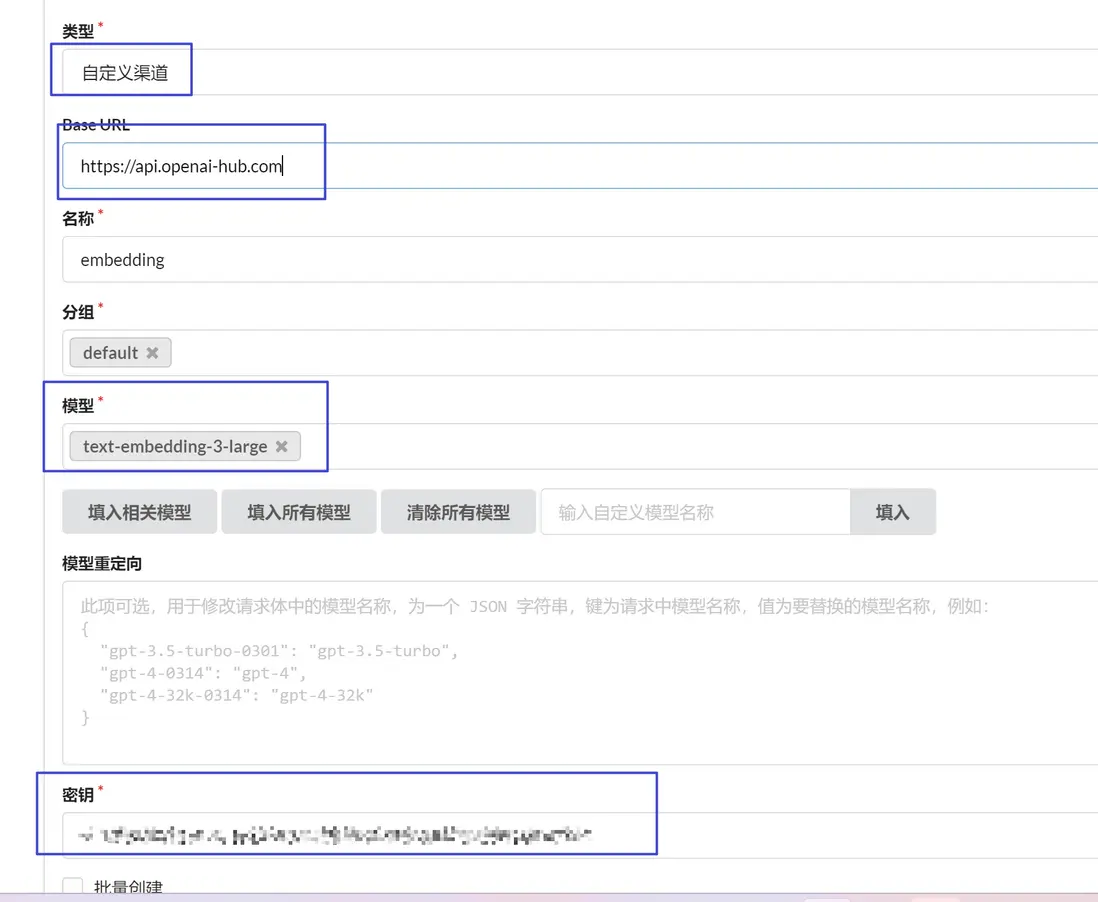Click the 分组 field label
1098x902 pixels.
tap(78, 312)
